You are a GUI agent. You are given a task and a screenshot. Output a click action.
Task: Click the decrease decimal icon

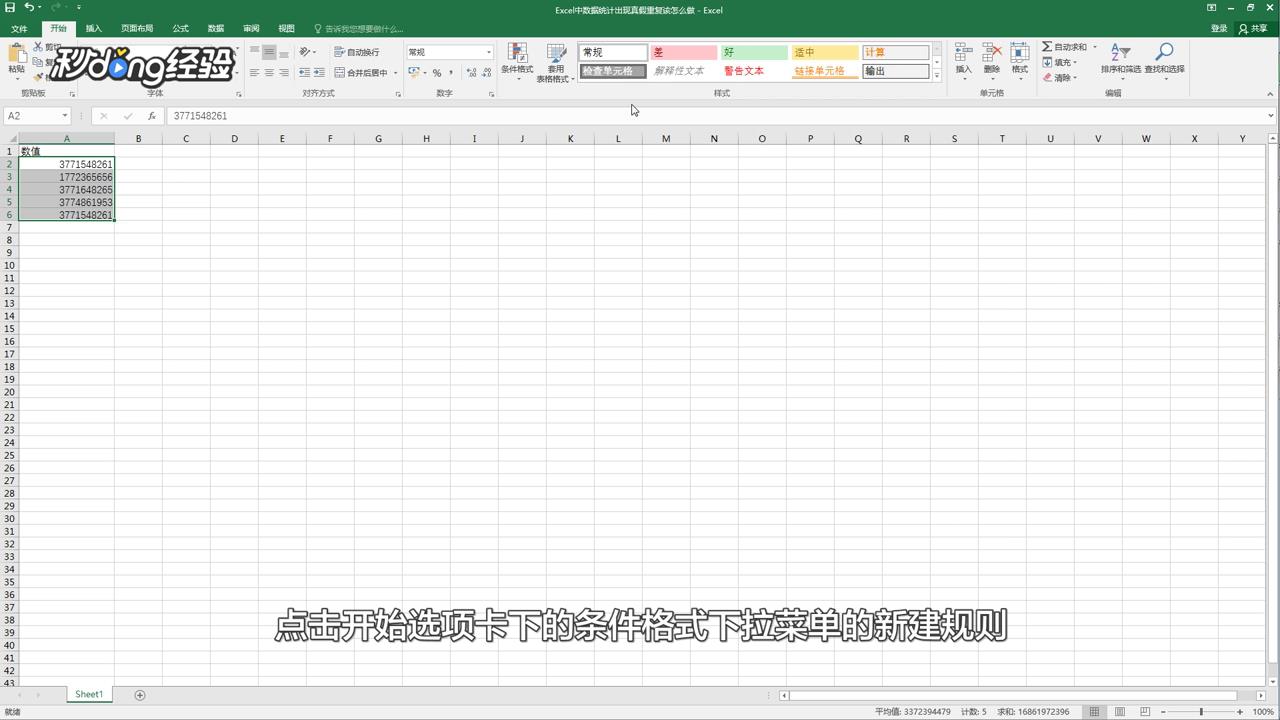point(486,73)
